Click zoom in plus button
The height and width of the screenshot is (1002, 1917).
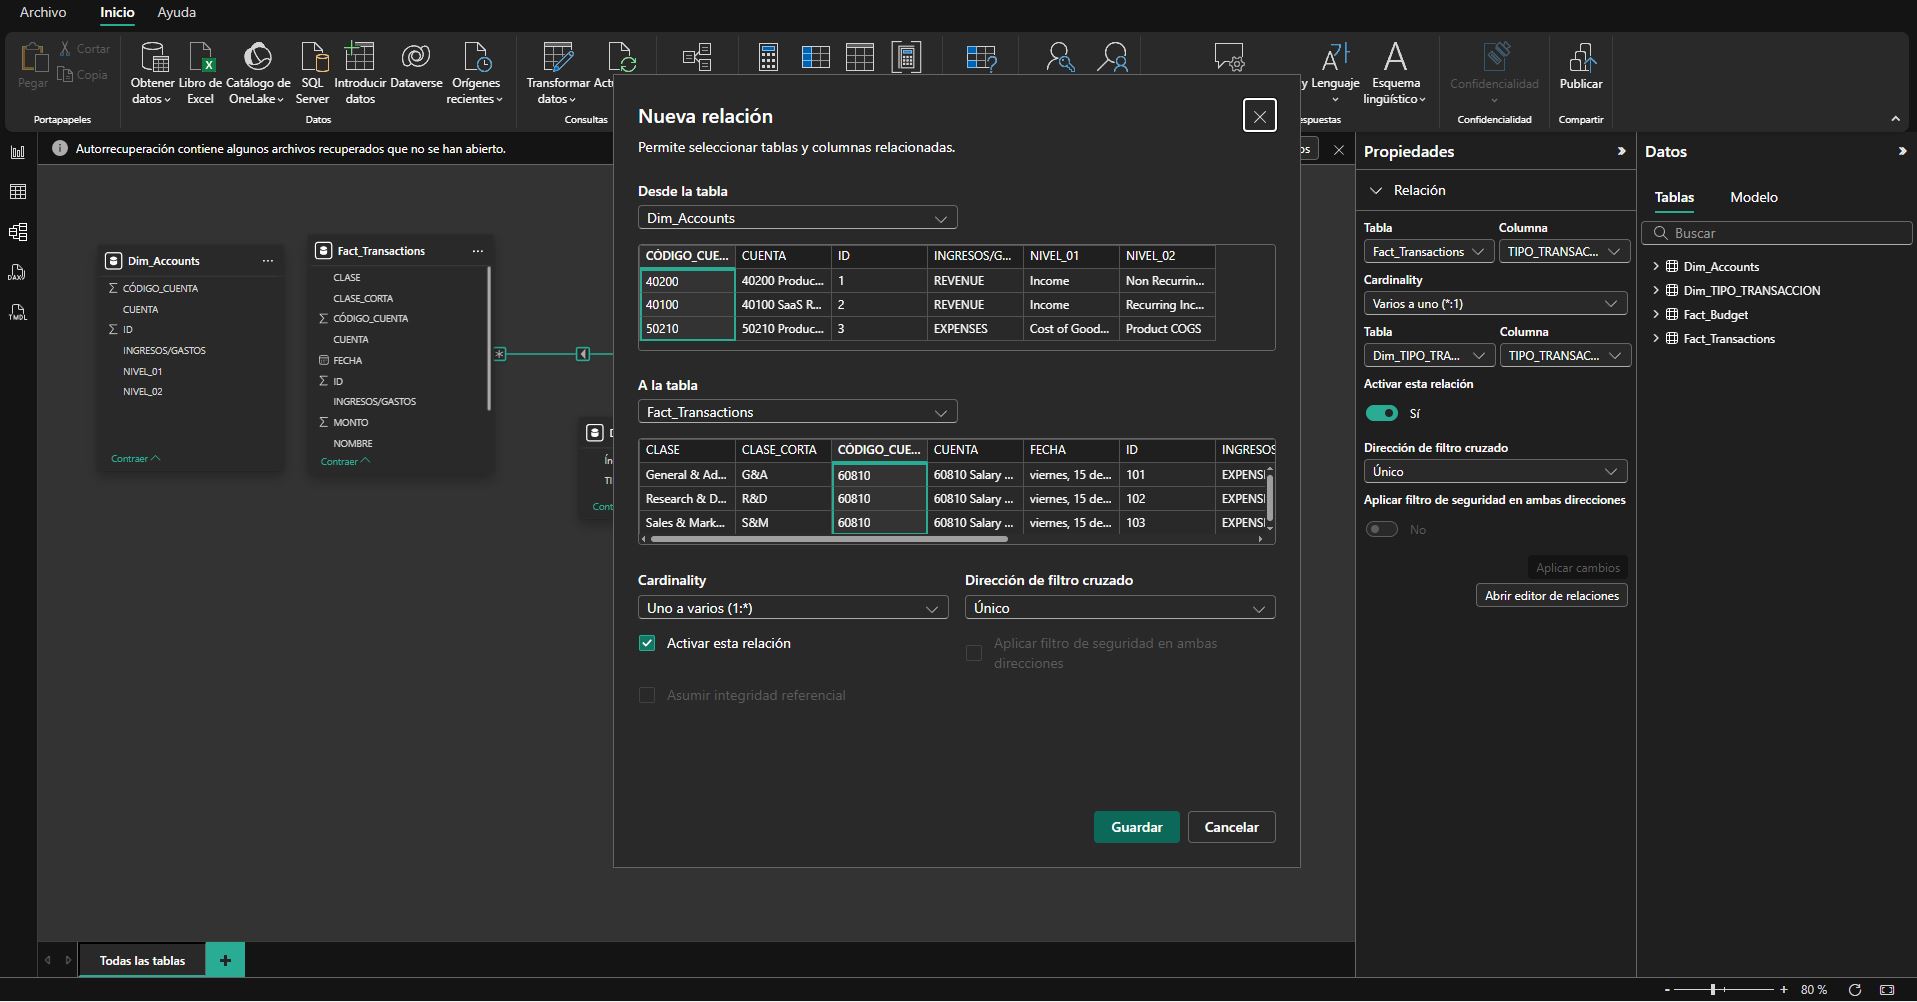coord(1784,989)
